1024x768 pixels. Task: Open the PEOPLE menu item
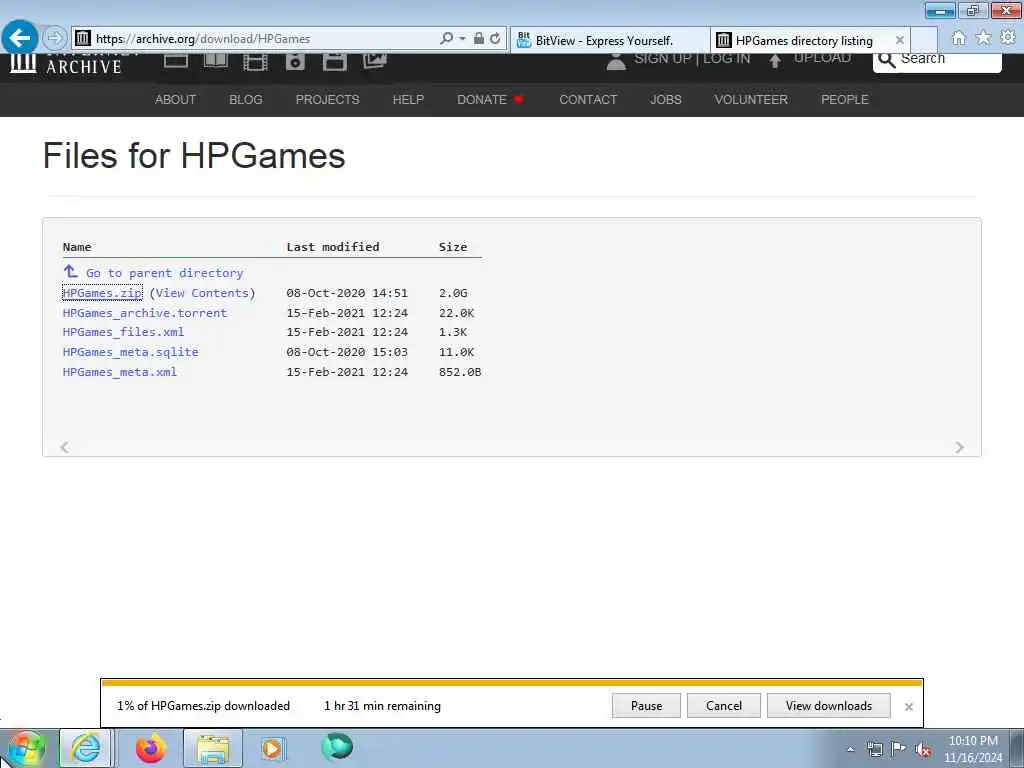tap(844, 99)
